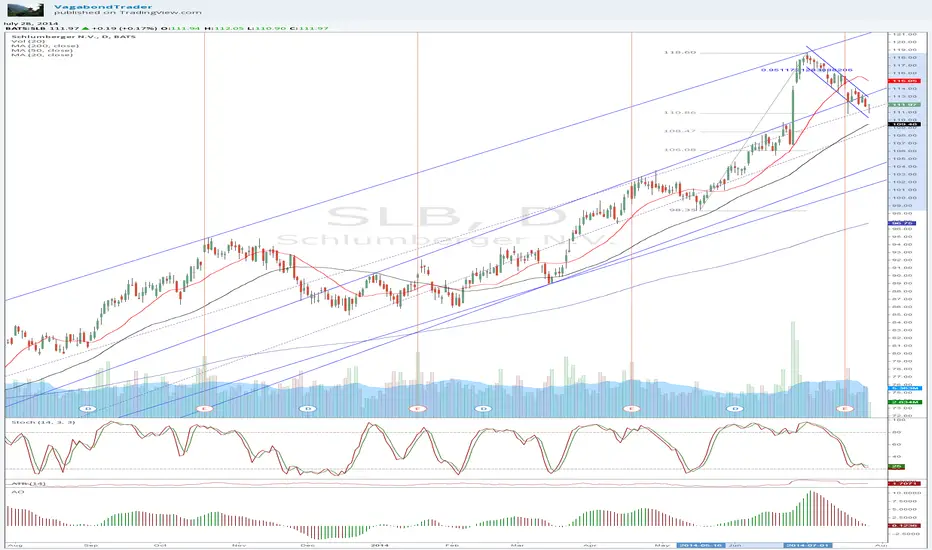Click the earnings marker in January 2014

coord(418,409)
